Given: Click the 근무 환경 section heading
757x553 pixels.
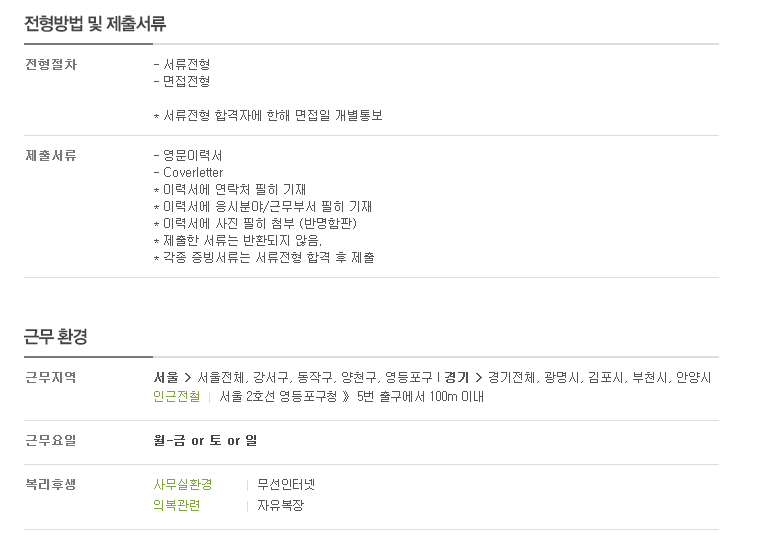Looking at the screenshot, I should [56, 337].
